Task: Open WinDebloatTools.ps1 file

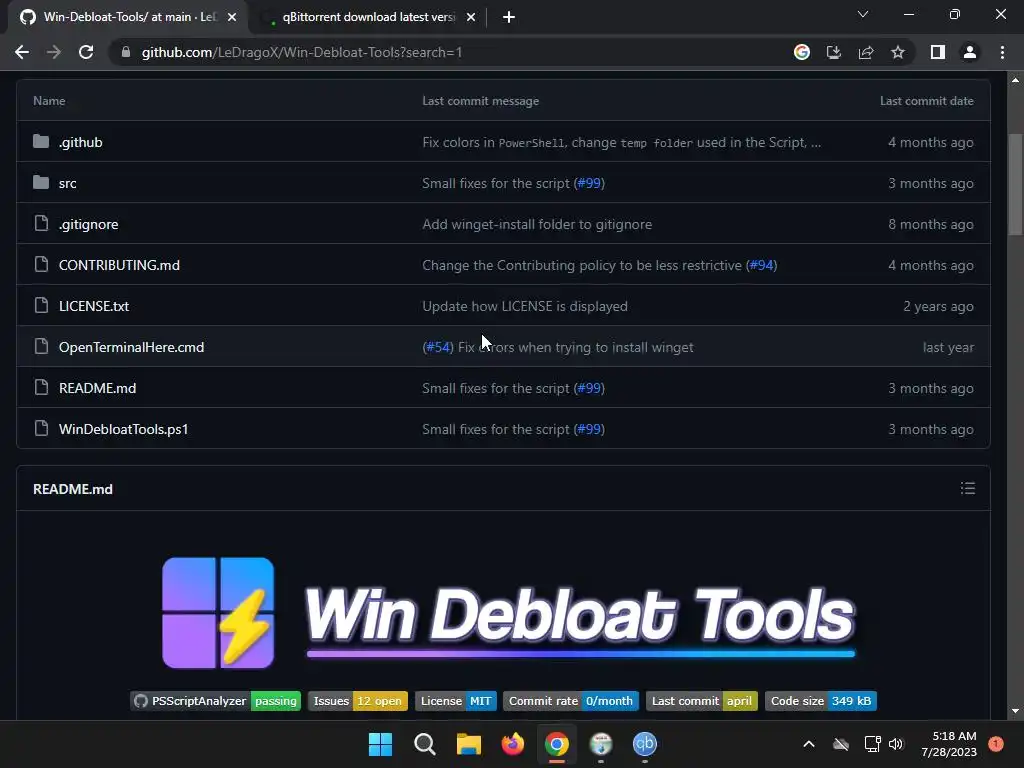Action: pyautogui.click(x=123, y=429)
